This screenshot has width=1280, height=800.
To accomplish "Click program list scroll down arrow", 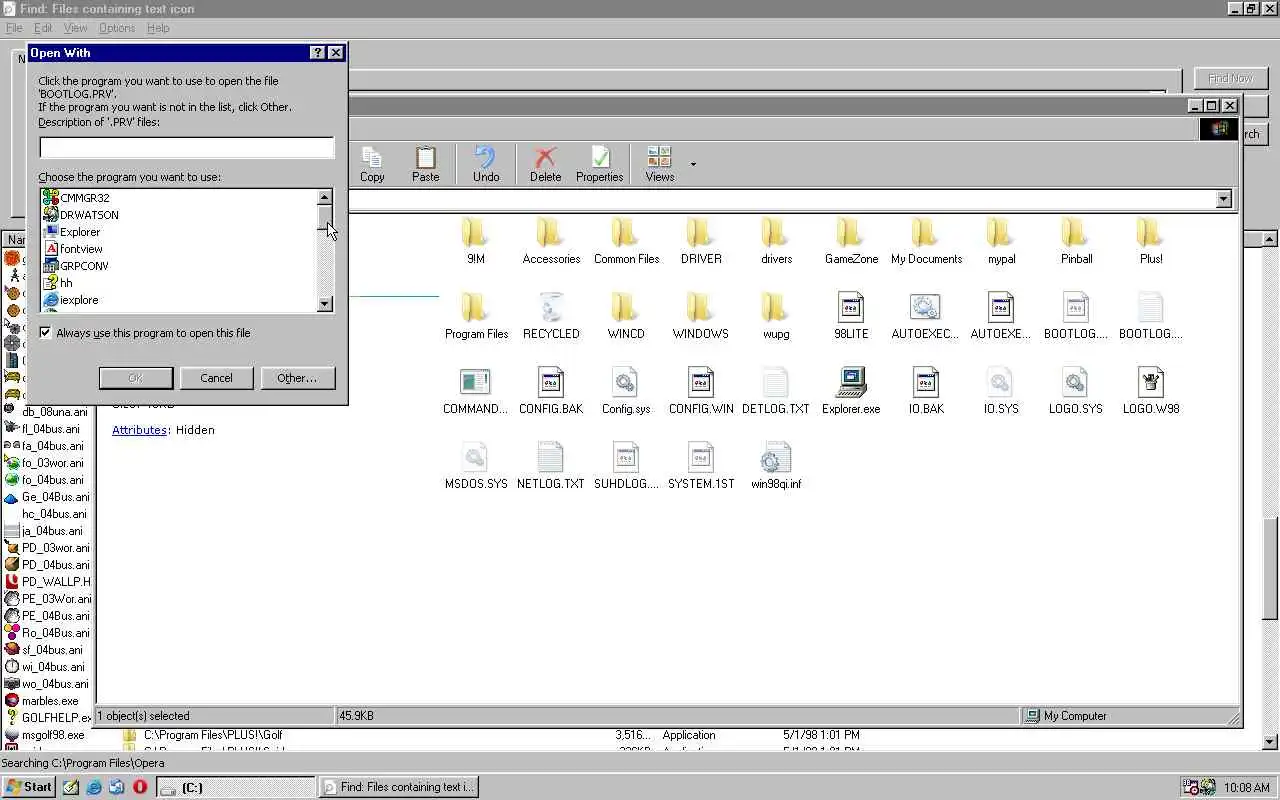I will (x=324, y=304).
